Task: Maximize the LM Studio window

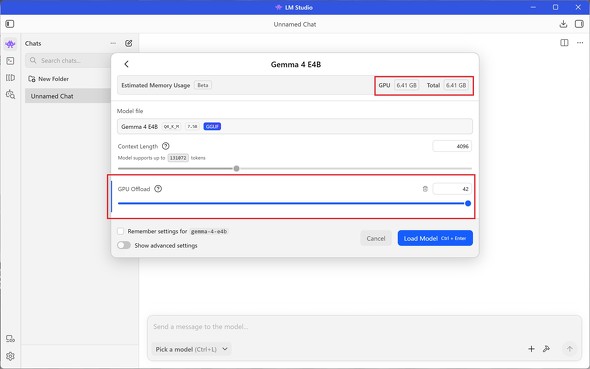Action: click(x=555, y=7)
